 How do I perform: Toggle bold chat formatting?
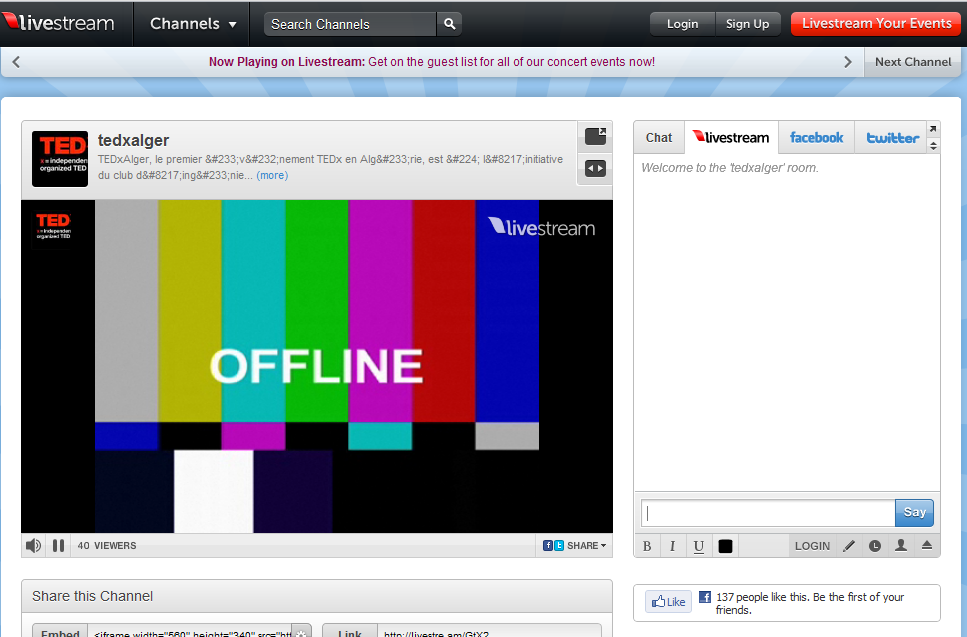tap(647, 546)
